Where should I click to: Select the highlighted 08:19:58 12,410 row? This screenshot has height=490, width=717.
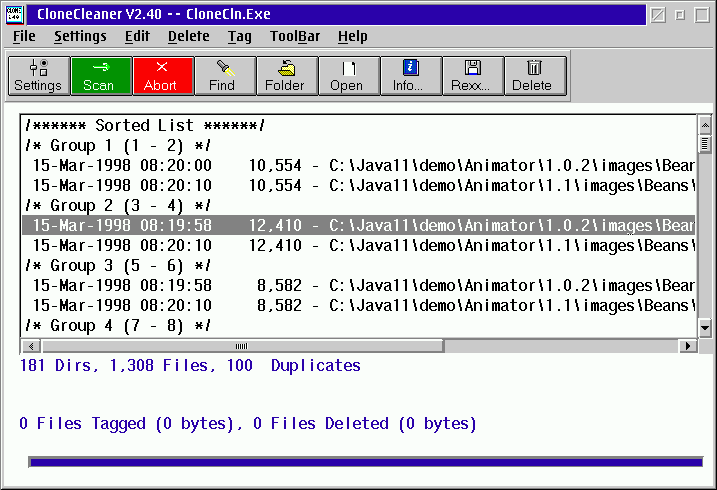point(359,225)
